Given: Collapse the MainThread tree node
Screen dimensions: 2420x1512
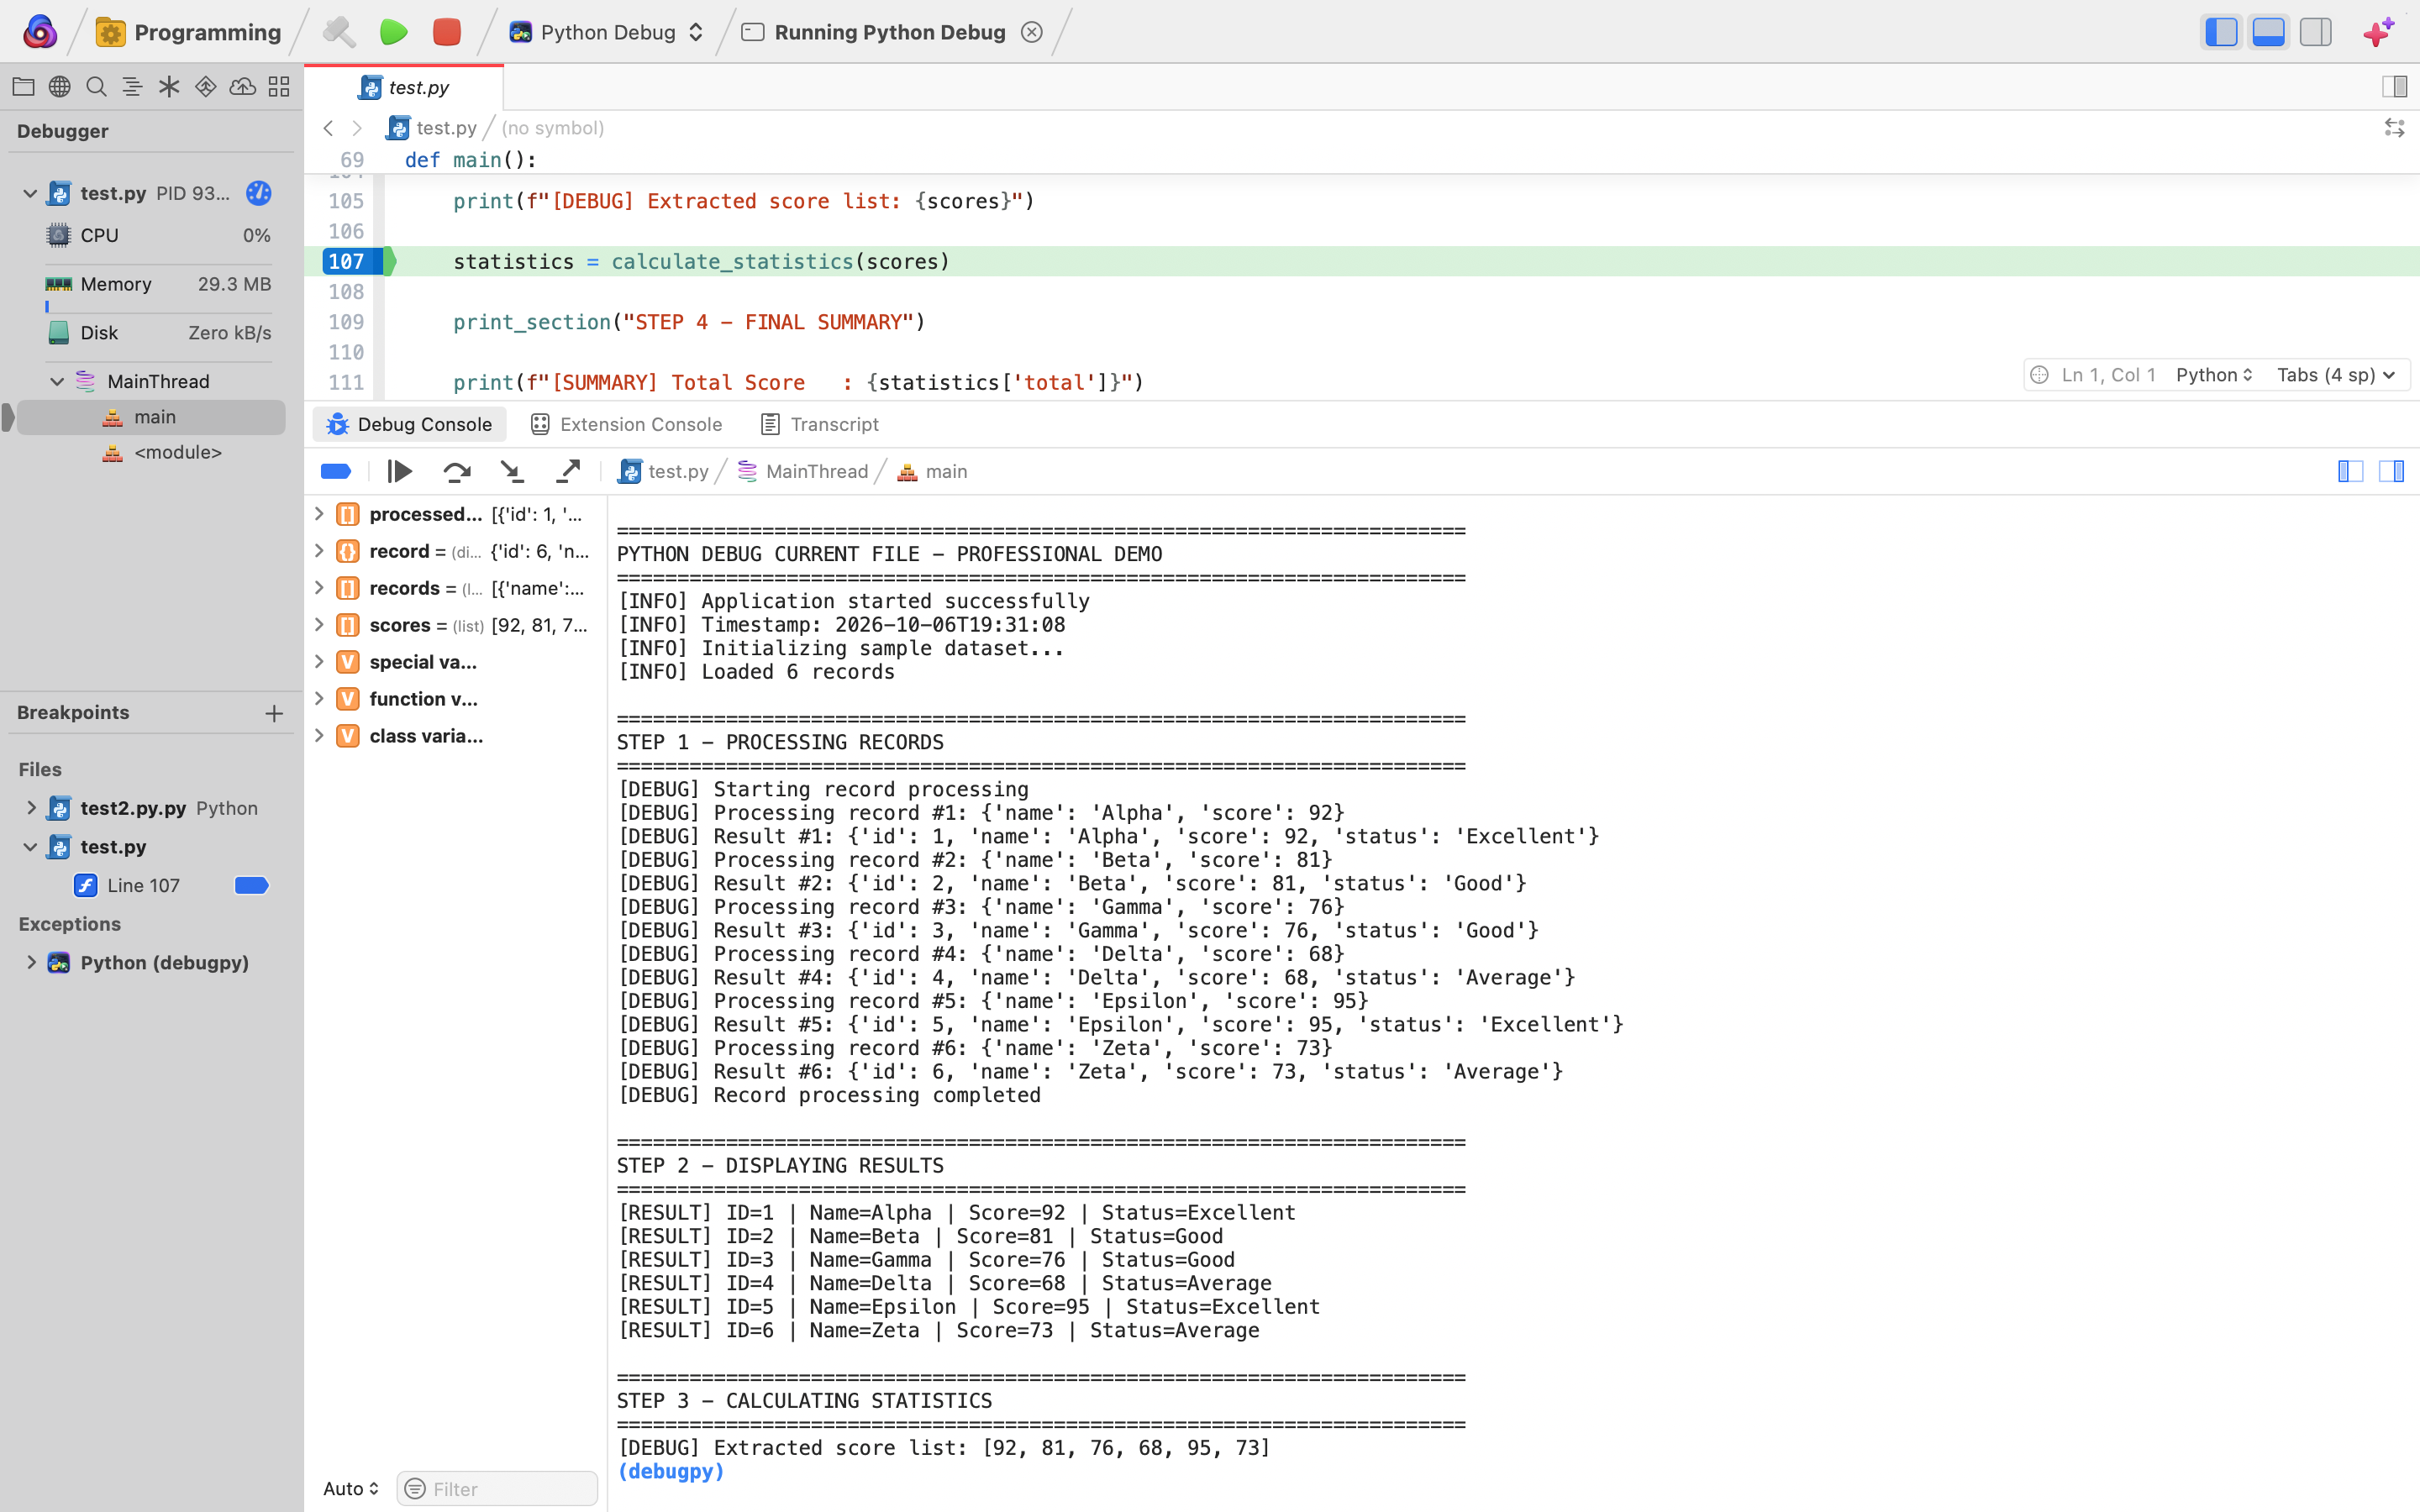Looking at the screenshot, I should [x=57, y=381].
